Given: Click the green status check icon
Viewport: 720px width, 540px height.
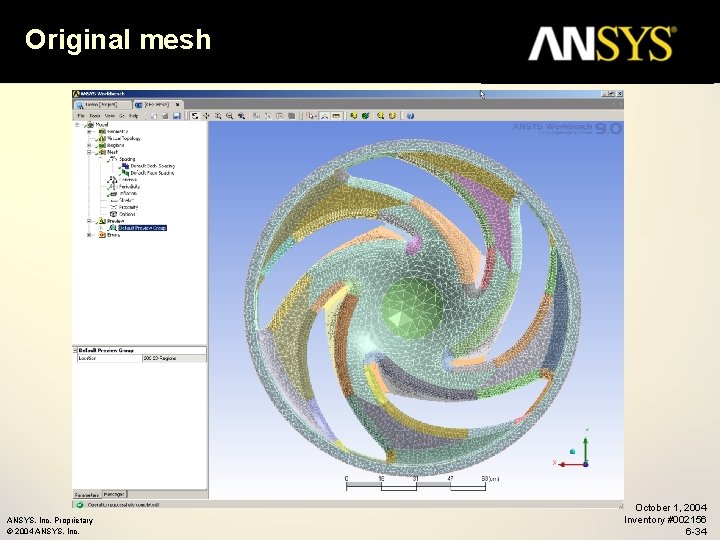Looking at the screenshot, I should (80, 505).
